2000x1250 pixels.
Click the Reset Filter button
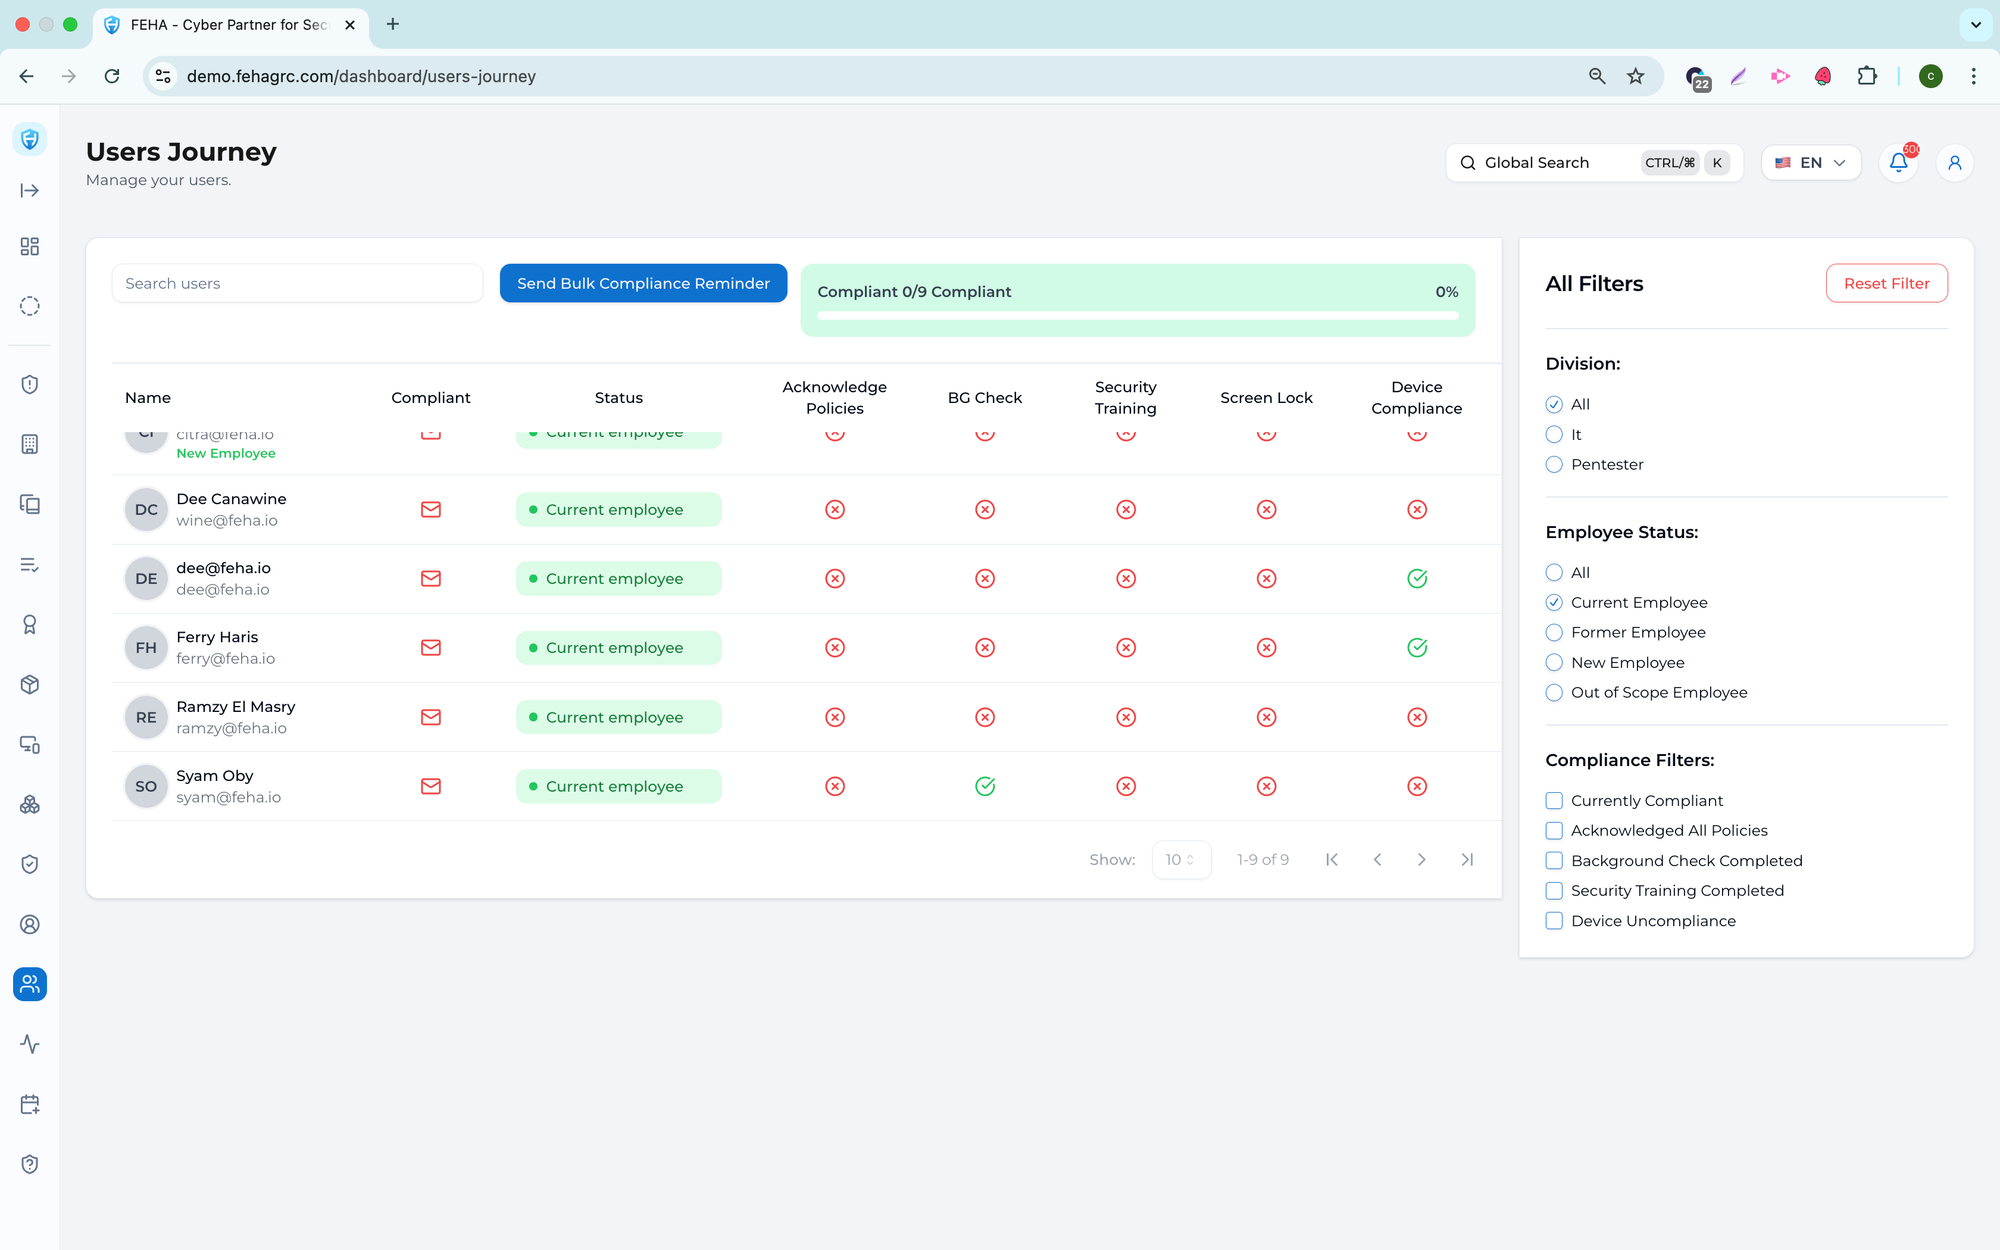[x=1886, y=284]
